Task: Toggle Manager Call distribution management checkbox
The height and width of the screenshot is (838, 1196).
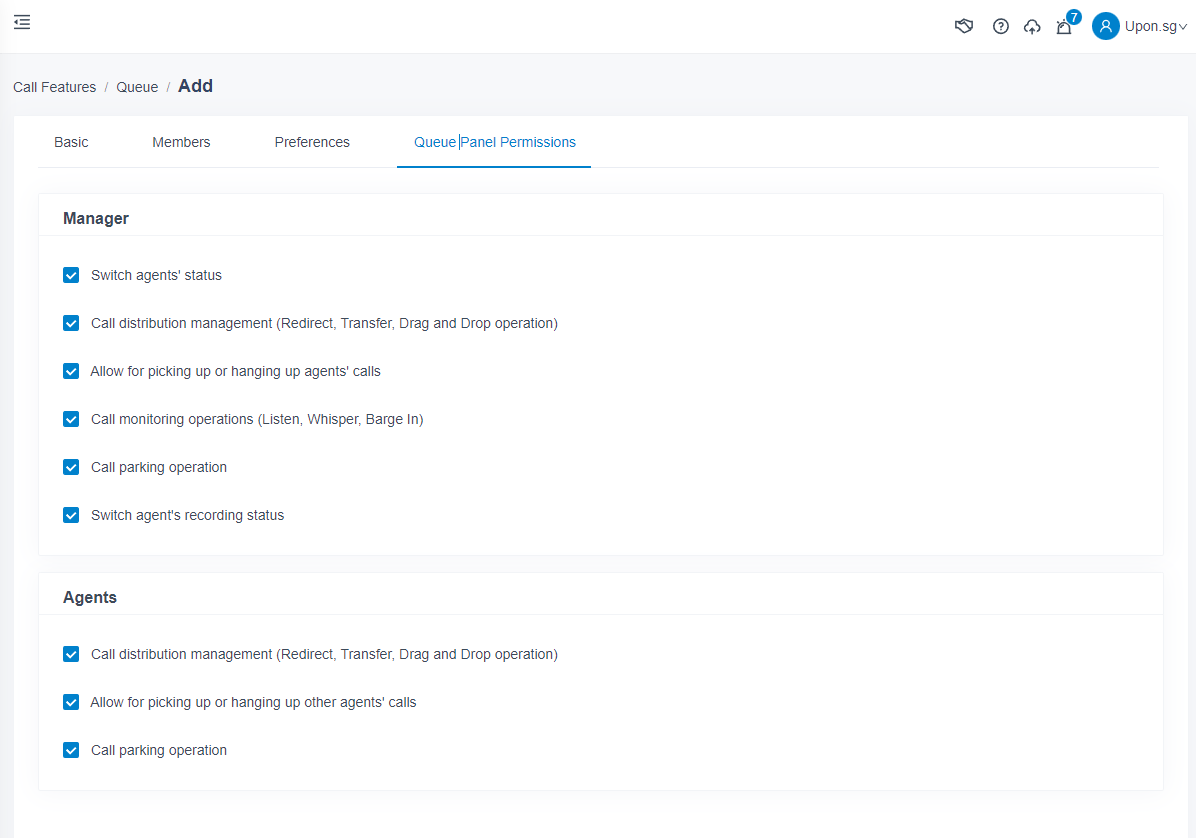Action: 71,323
